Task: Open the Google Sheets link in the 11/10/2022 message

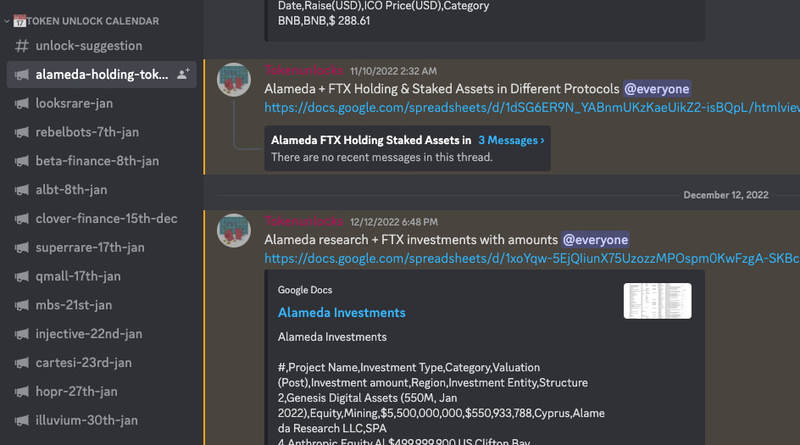Action: pos(531,107)
